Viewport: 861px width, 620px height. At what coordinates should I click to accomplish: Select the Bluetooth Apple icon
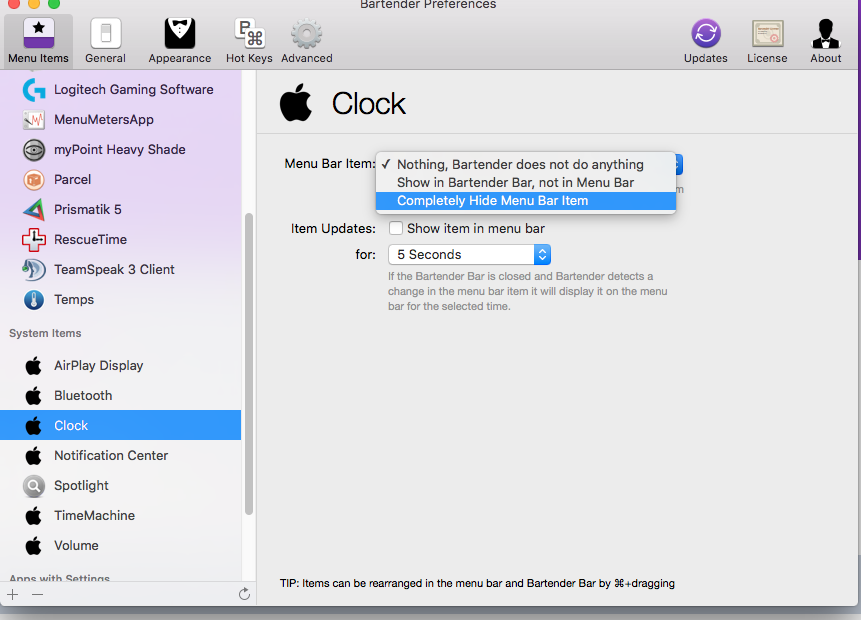34,395
